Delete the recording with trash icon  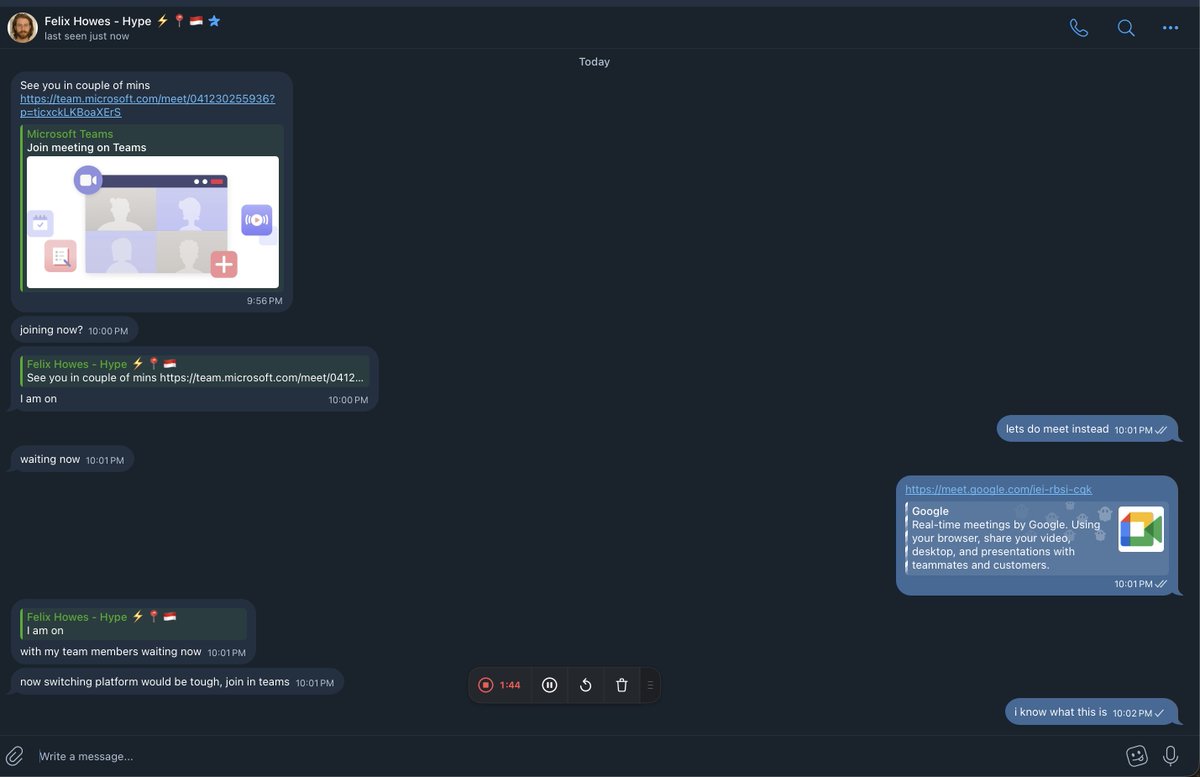pyautogui.click(x=622, y=685)
